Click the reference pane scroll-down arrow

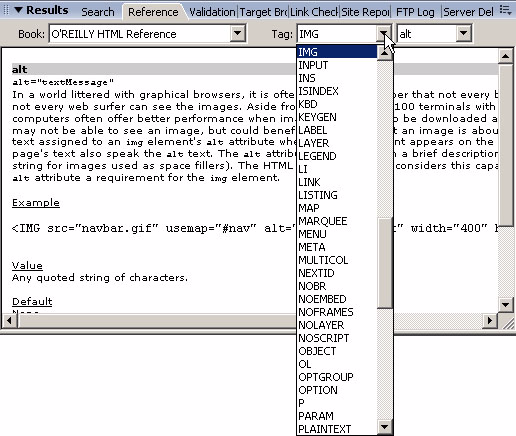point(505,304)
